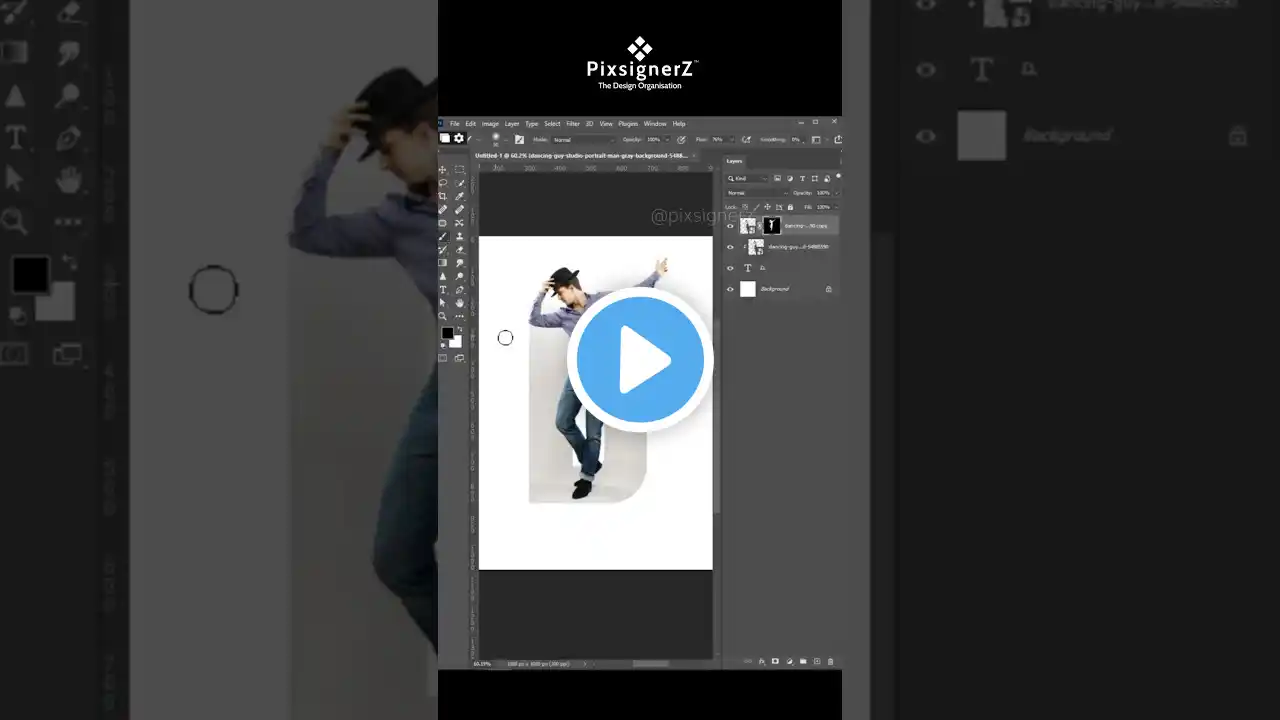Screen dimensions: 1280x720
Task: Open the Window menu
Action: point(655,123)
